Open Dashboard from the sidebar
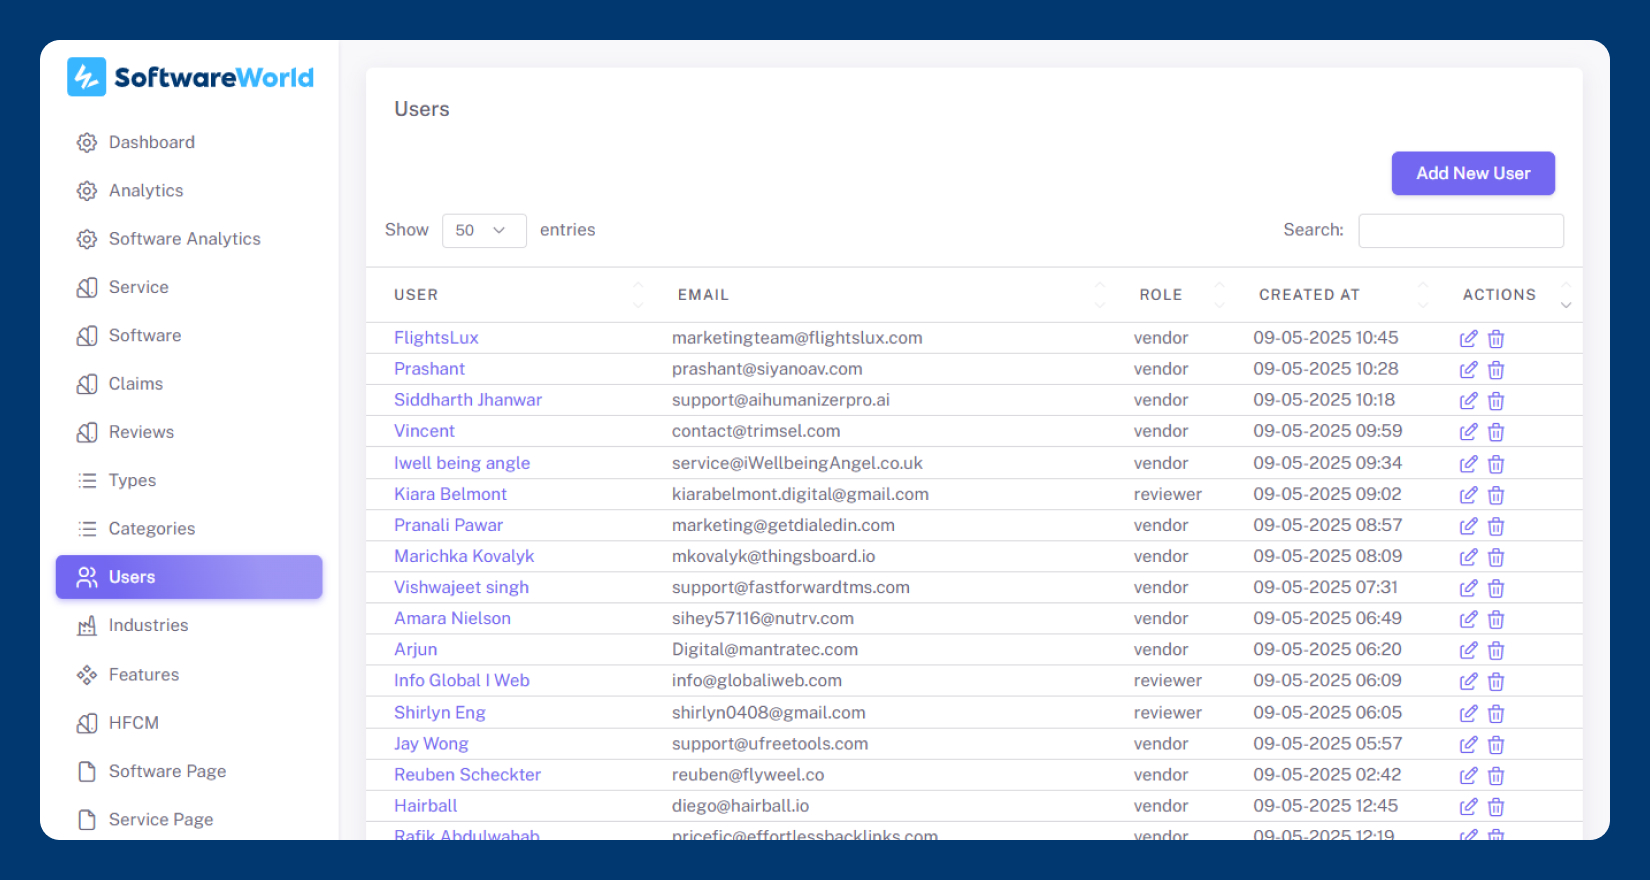Viewport: 1650px width, 880px height. (x=151, y=142)
